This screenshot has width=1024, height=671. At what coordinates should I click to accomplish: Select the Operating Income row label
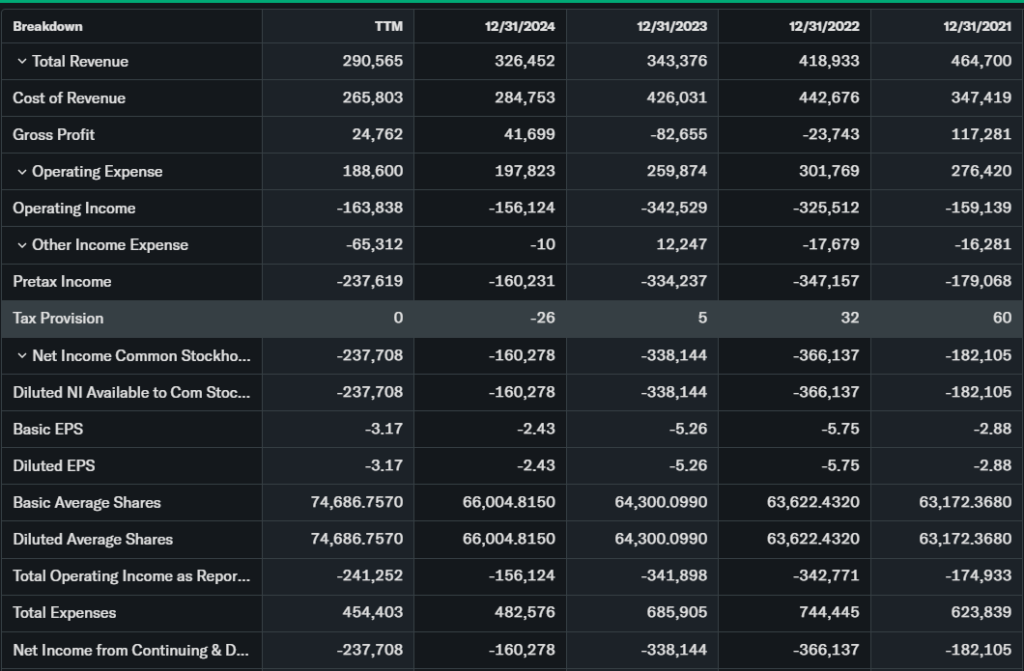74,208
